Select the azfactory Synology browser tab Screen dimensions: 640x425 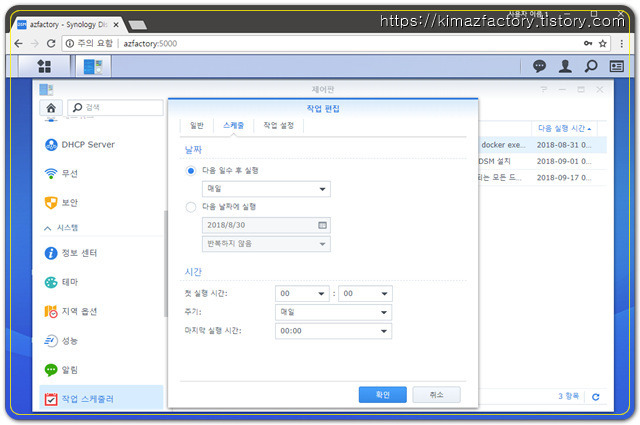[68, 24]
